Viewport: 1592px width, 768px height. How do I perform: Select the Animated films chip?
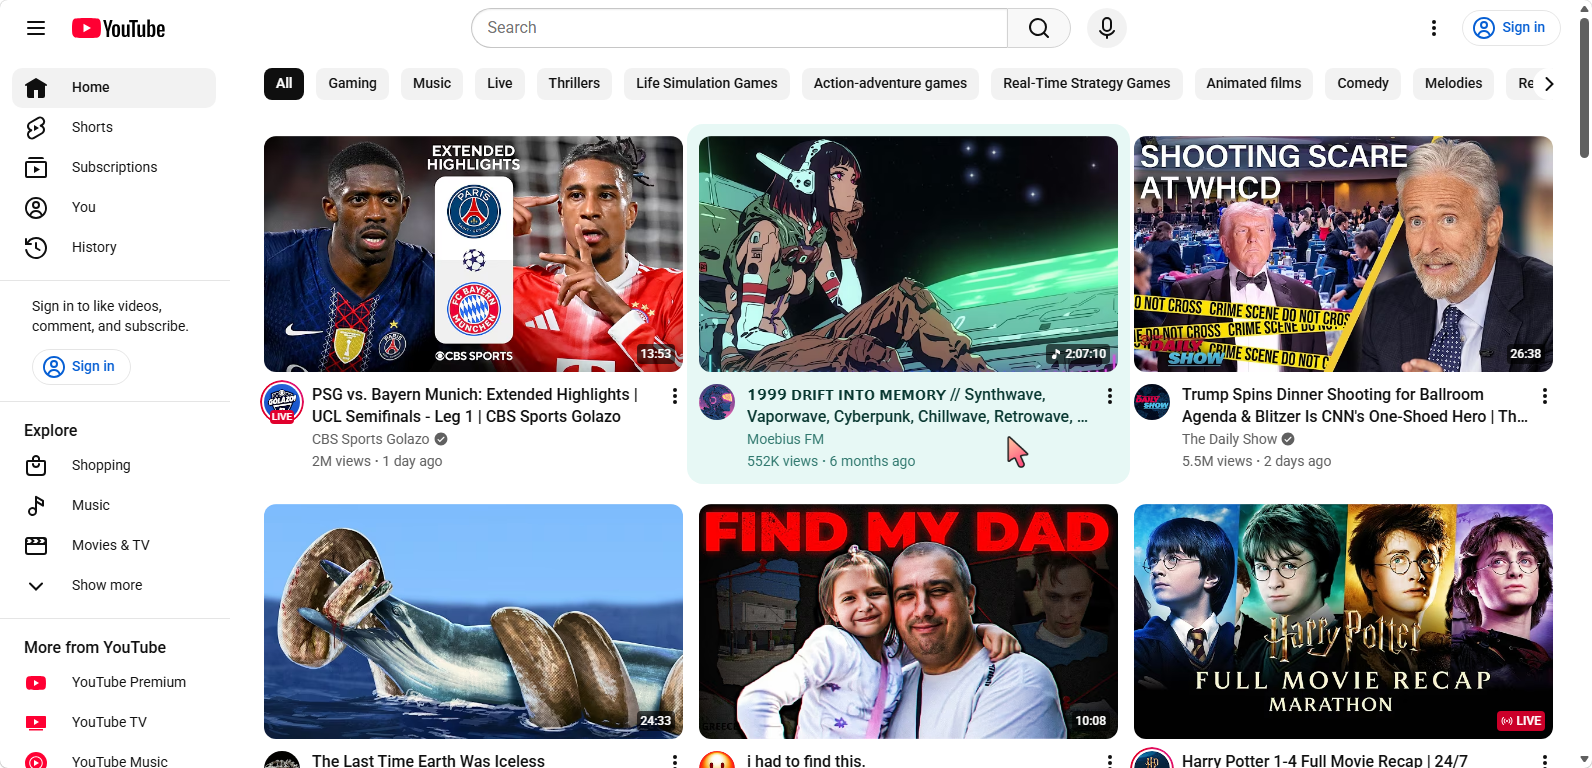point(1254,84)
